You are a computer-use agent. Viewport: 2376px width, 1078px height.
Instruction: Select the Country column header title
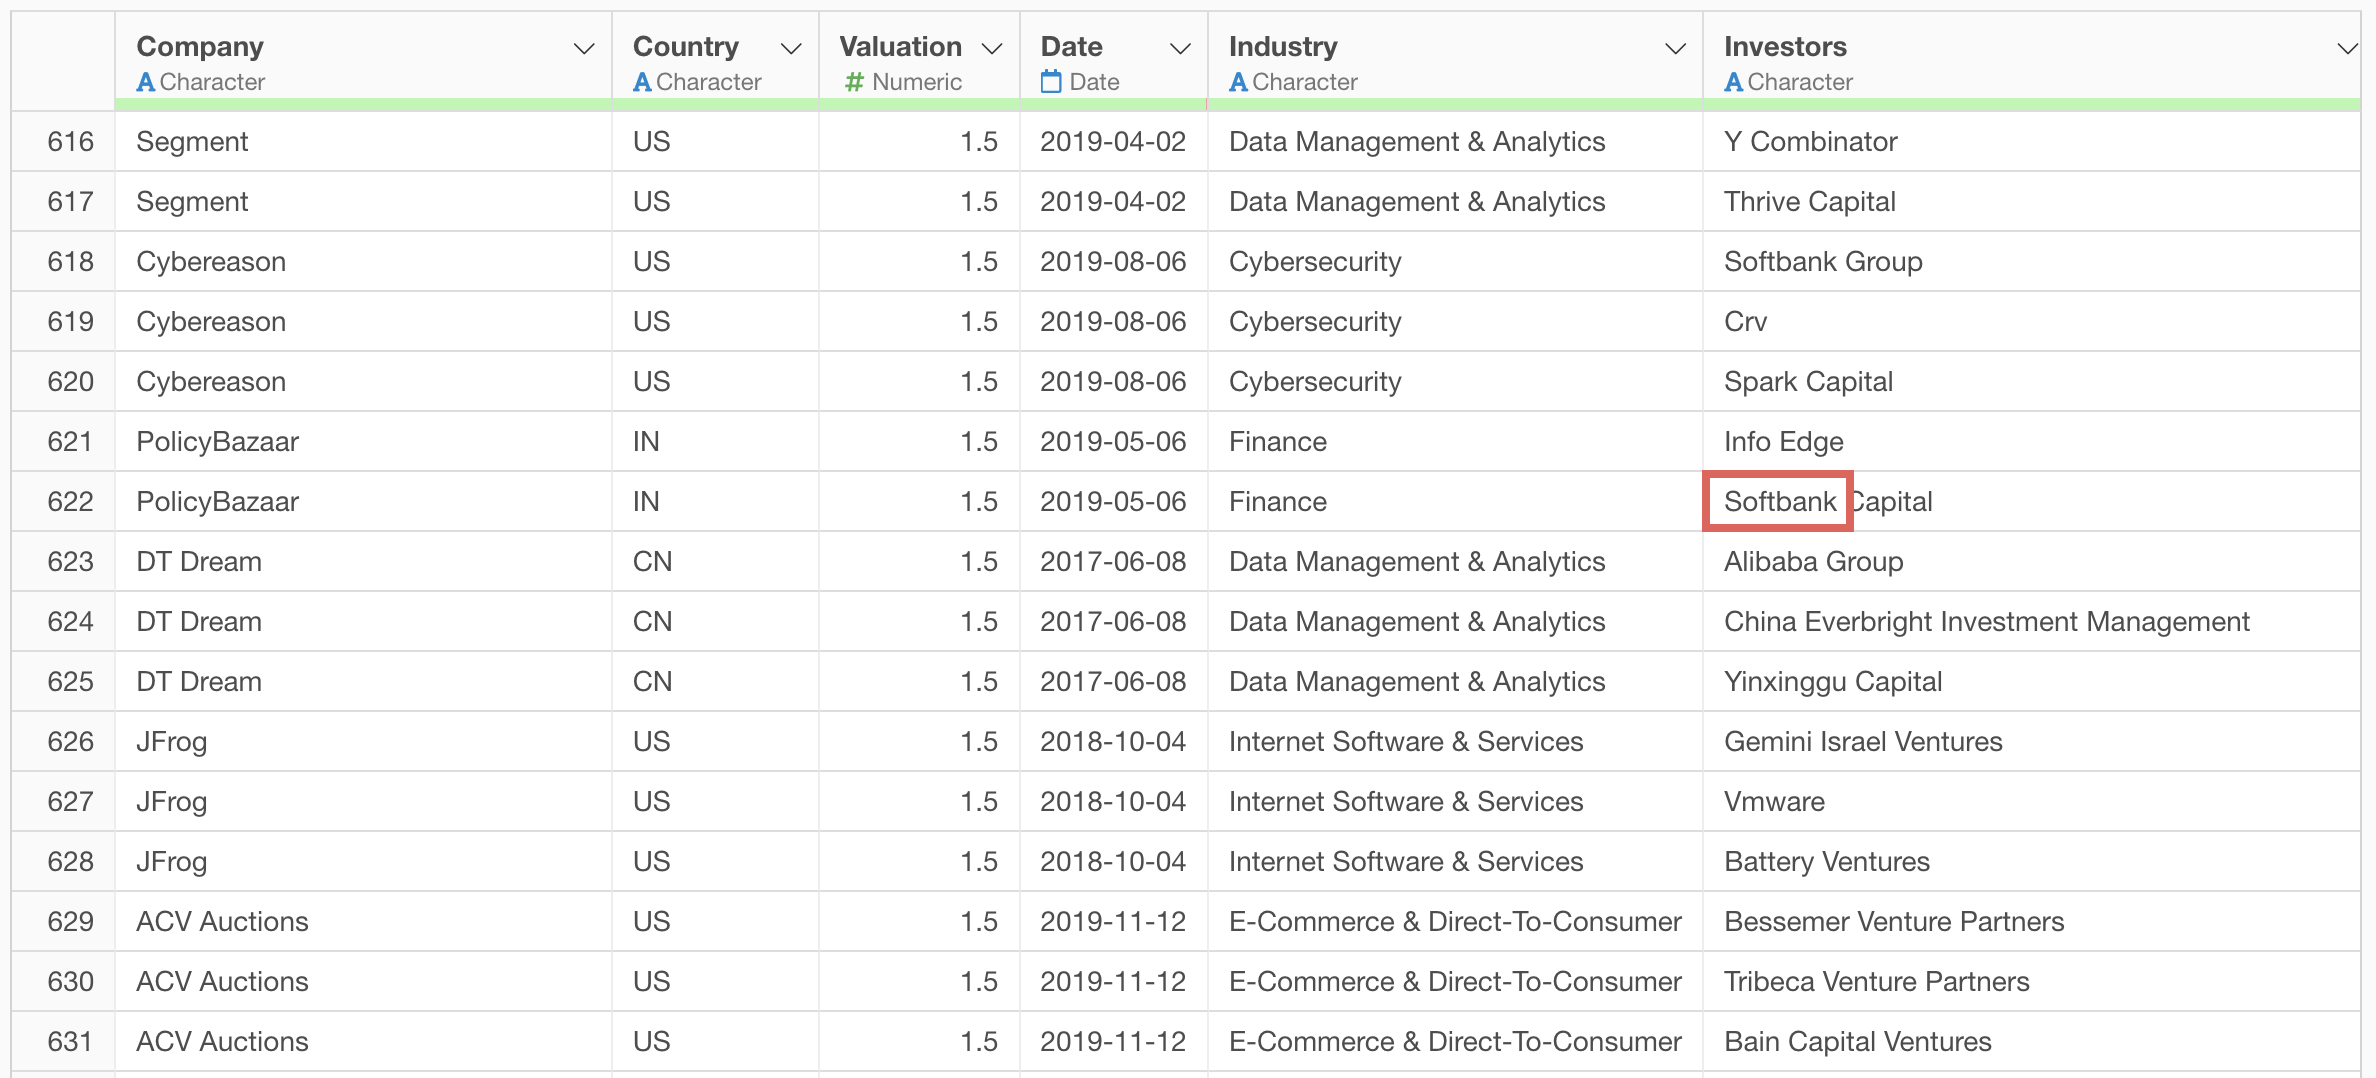[686, 46]
